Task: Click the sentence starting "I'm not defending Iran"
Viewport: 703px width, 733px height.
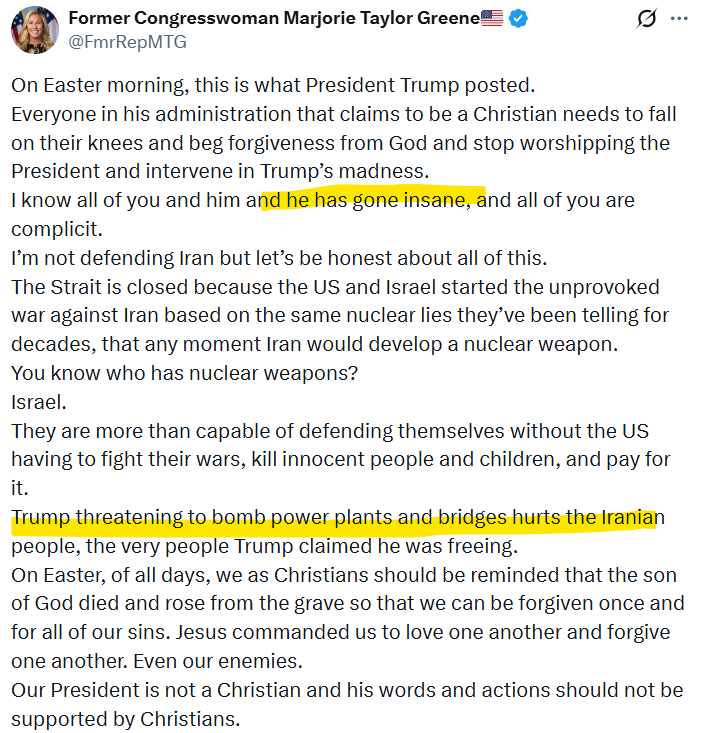Action: (x=279, y=257)
